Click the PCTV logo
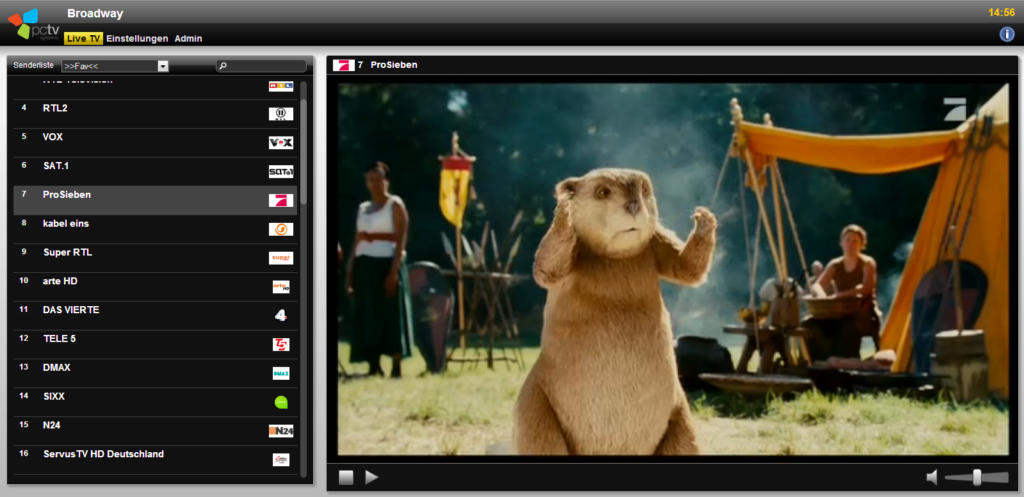This screenshot has width=1024, height=497. (33, 24)
